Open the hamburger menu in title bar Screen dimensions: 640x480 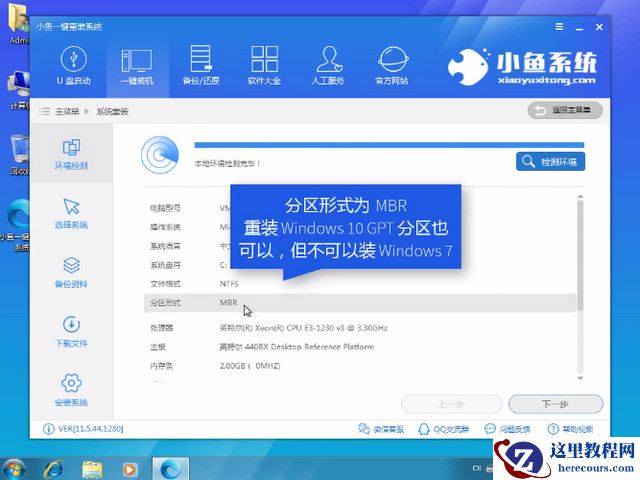pyautogui.click(x=559, y=27)
